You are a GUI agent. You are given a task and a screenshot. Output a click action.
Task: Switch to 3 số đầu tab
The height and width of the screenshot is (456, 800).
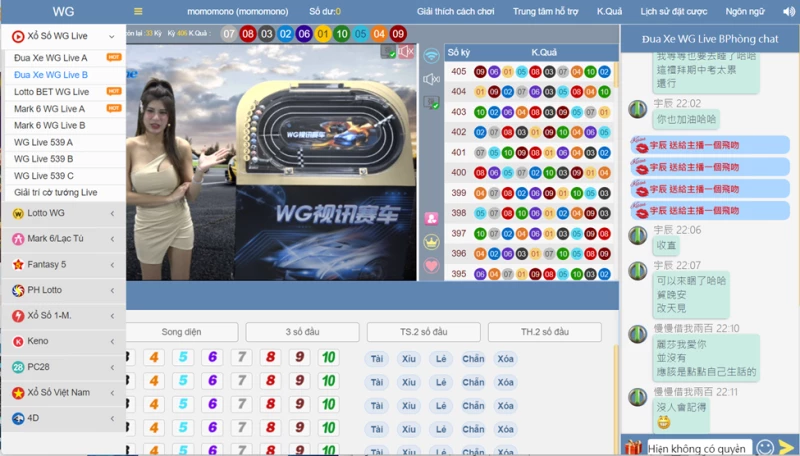[x=303, y=332]
